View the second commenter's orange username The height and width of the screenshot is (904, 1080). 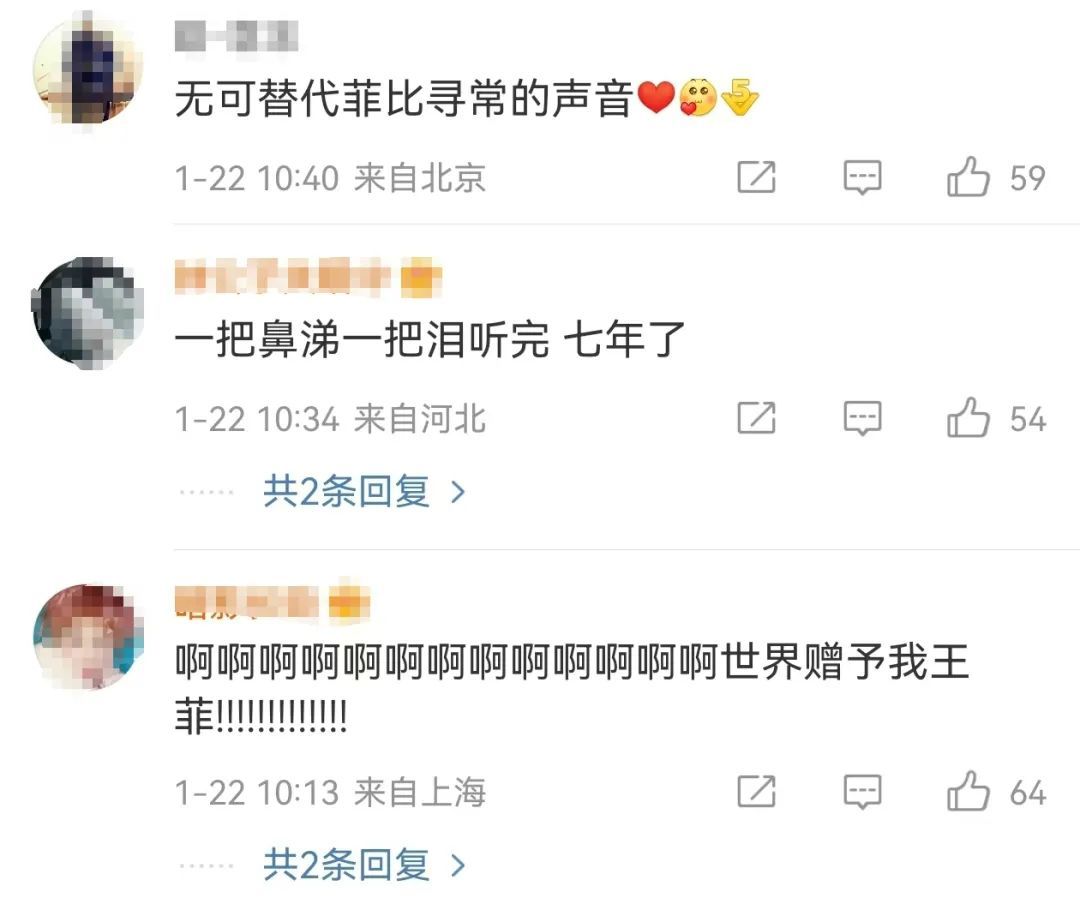[282, 276]
